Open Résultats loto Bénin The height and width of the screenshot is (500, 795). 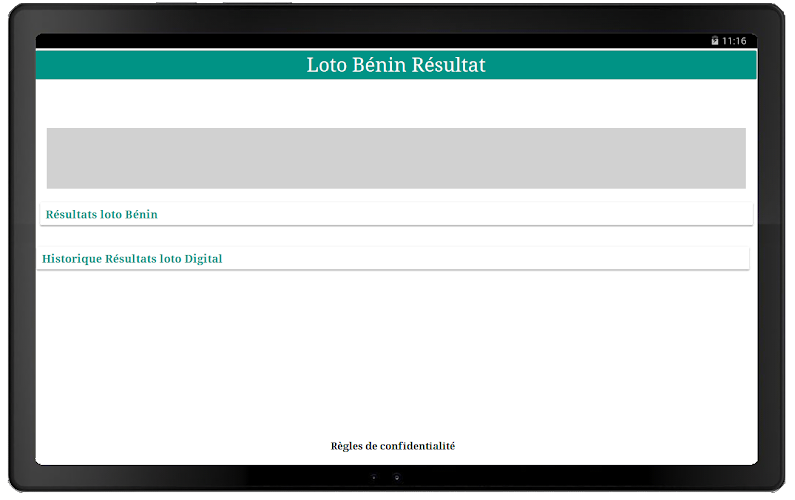tap(396, 214)
